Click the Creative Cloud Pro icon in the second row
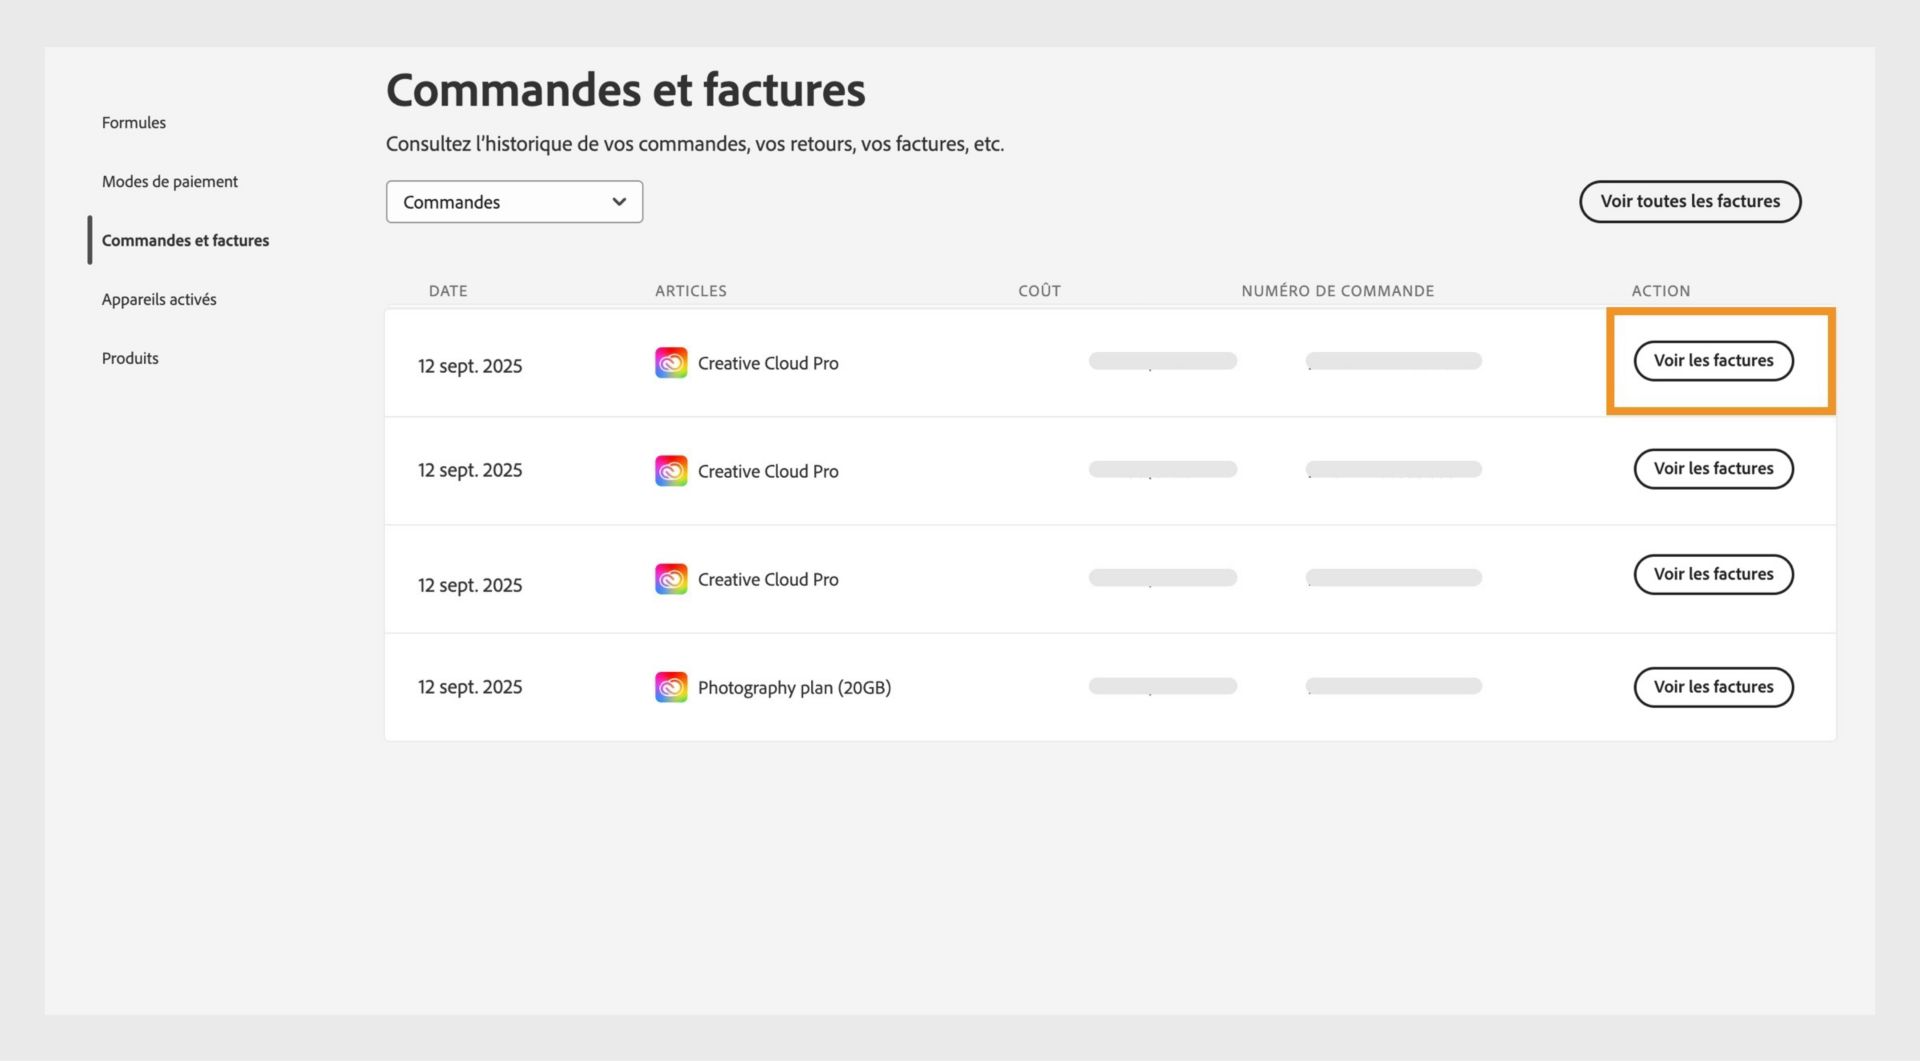Image resolution: width=1920 pixels, height=1061 pixels. [x=671, y=470]
